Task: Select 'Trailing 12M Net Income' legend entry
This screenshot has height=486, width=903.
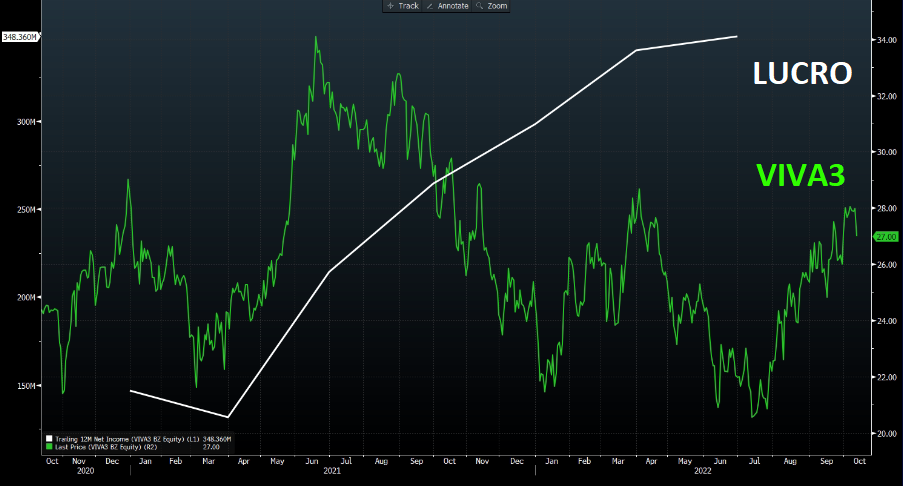Action: (127, 439)
